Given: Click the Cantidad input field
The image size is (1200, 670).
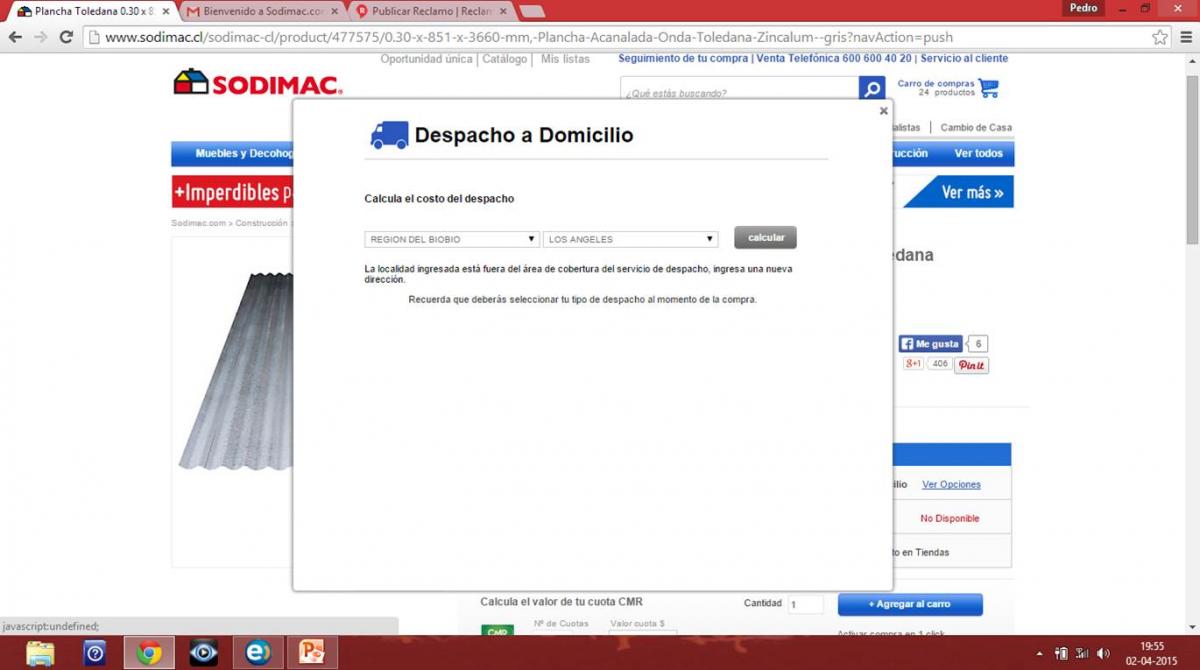Looking at the screenshot, I should 805,605.
